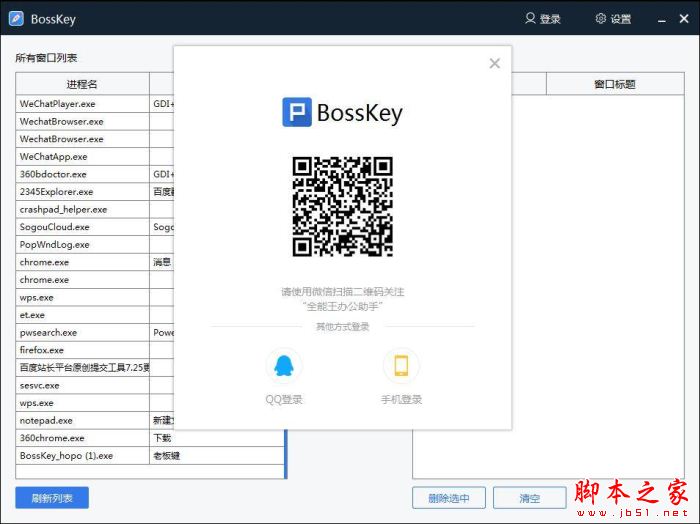Click the BossKey logo in login dialog
The width and height of the screenshot is (700, 524).
click(342, 112)
